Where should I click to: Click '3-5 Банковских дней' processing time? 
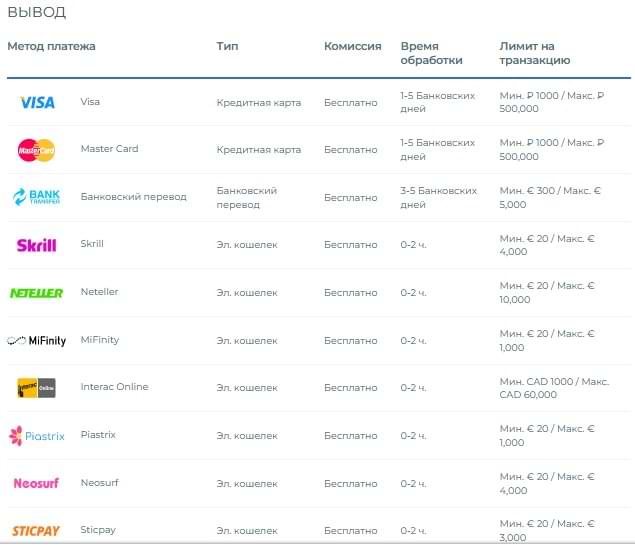439,198
